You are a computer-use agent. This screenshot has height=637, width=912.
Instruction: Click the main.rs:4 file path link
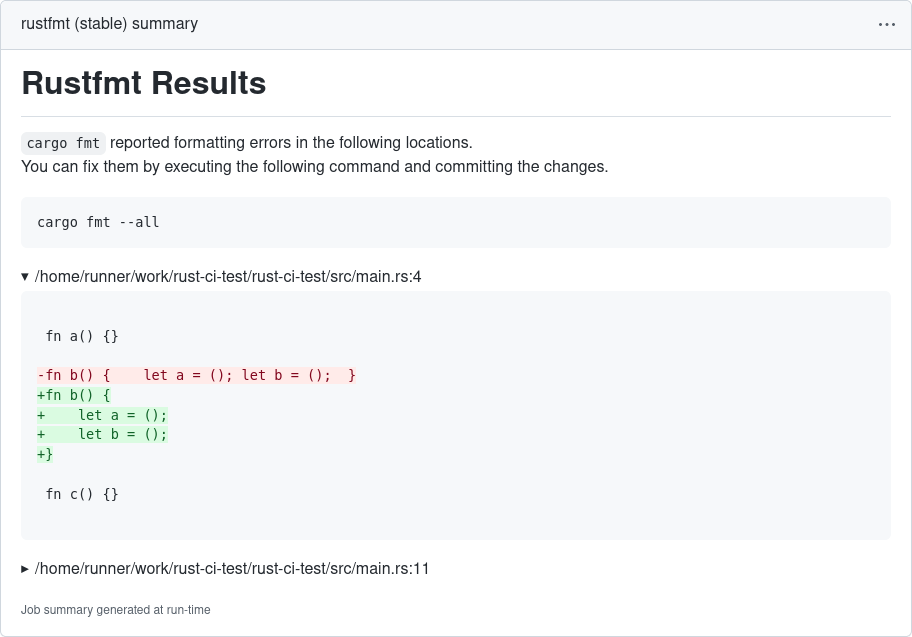(227, 276)
